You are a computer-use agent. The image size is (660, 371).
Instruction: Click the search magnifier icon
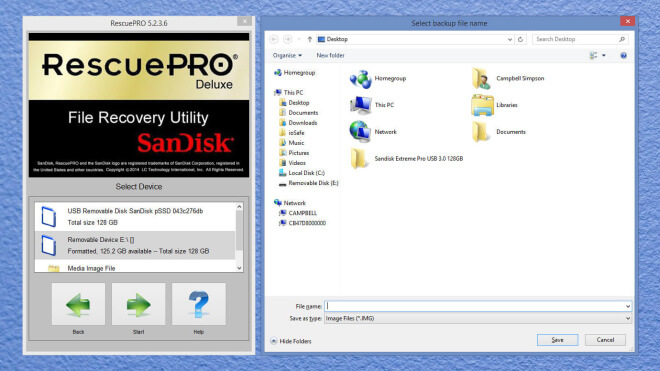point(622,39)
